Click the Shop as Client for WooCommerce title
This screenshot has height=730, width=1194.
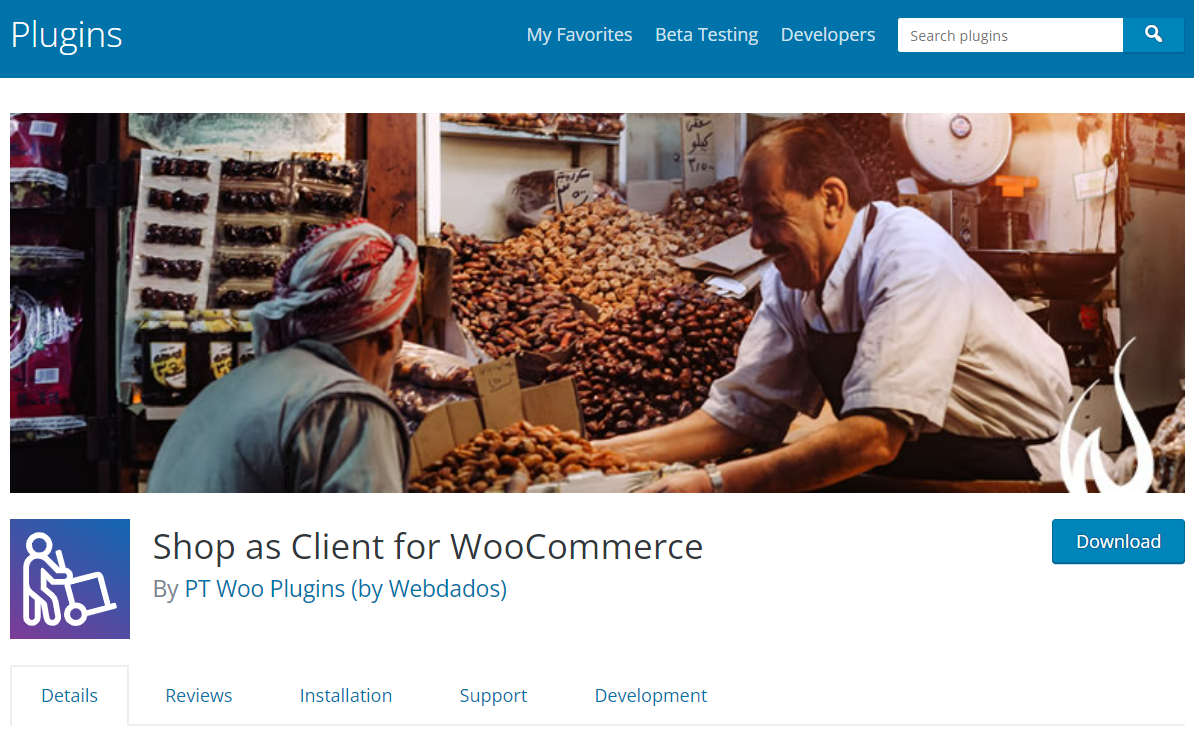tap(428, 547)
